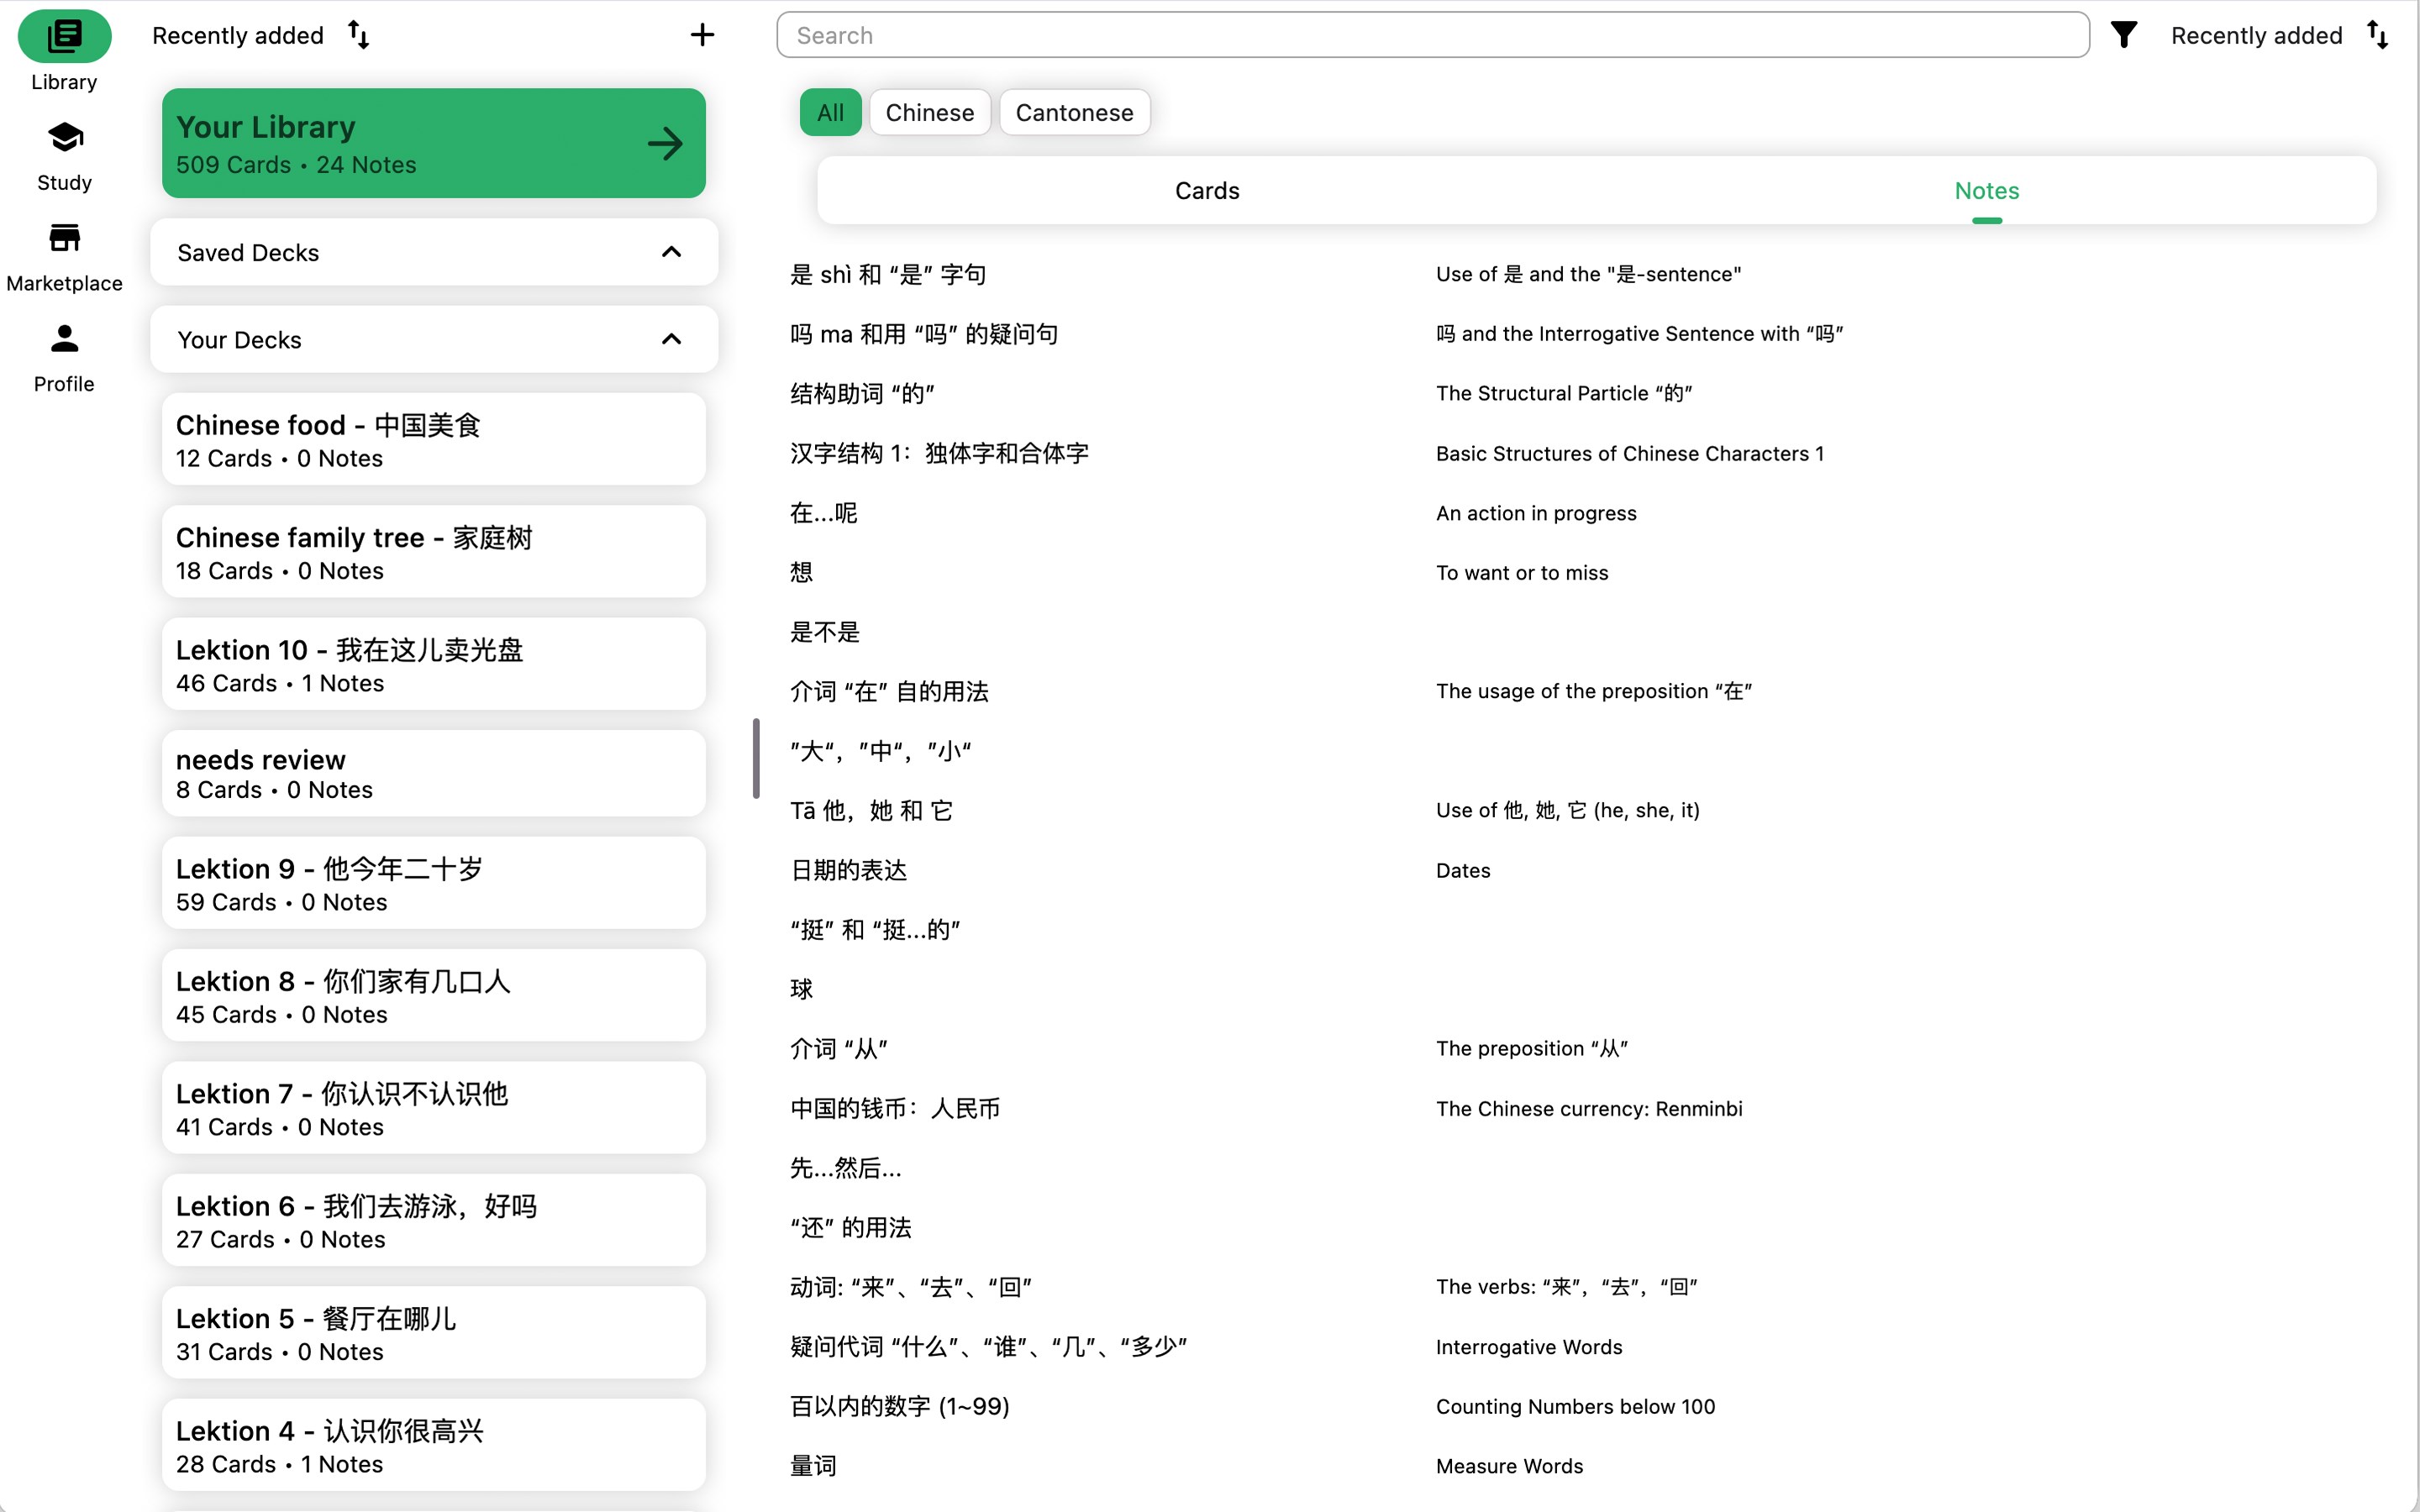Open the Lektion 5 deck
This screenshot has height=1512, width=2420.
point(433,1333)
